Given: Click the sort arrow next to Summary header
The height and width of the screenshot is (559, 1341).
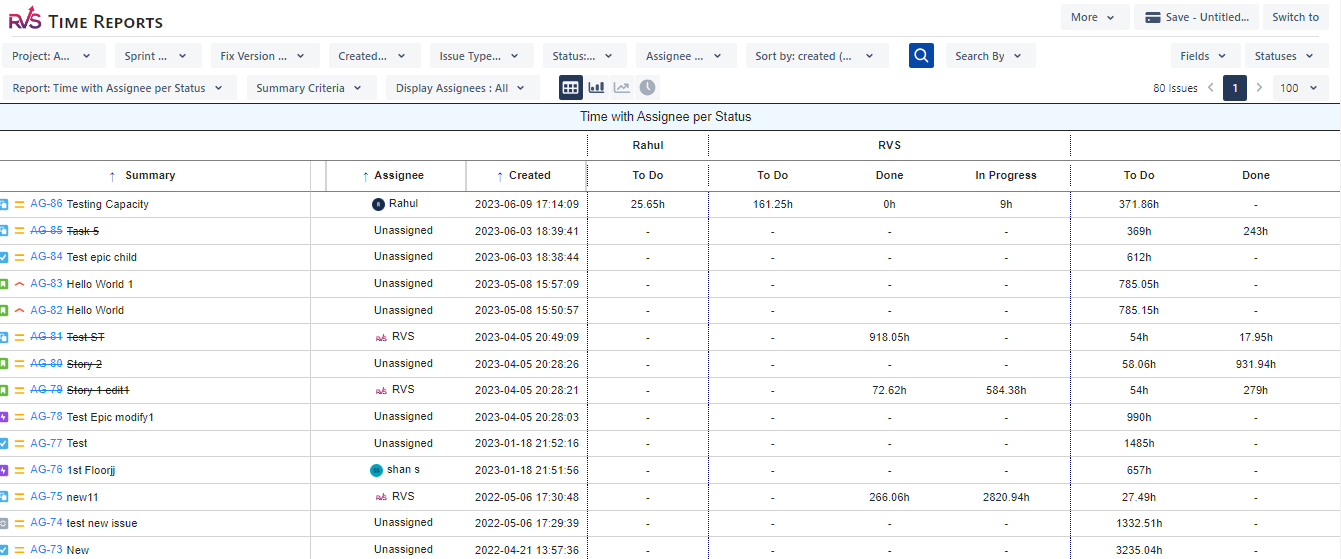Looking at the screenshot, I should coord(112,176).
